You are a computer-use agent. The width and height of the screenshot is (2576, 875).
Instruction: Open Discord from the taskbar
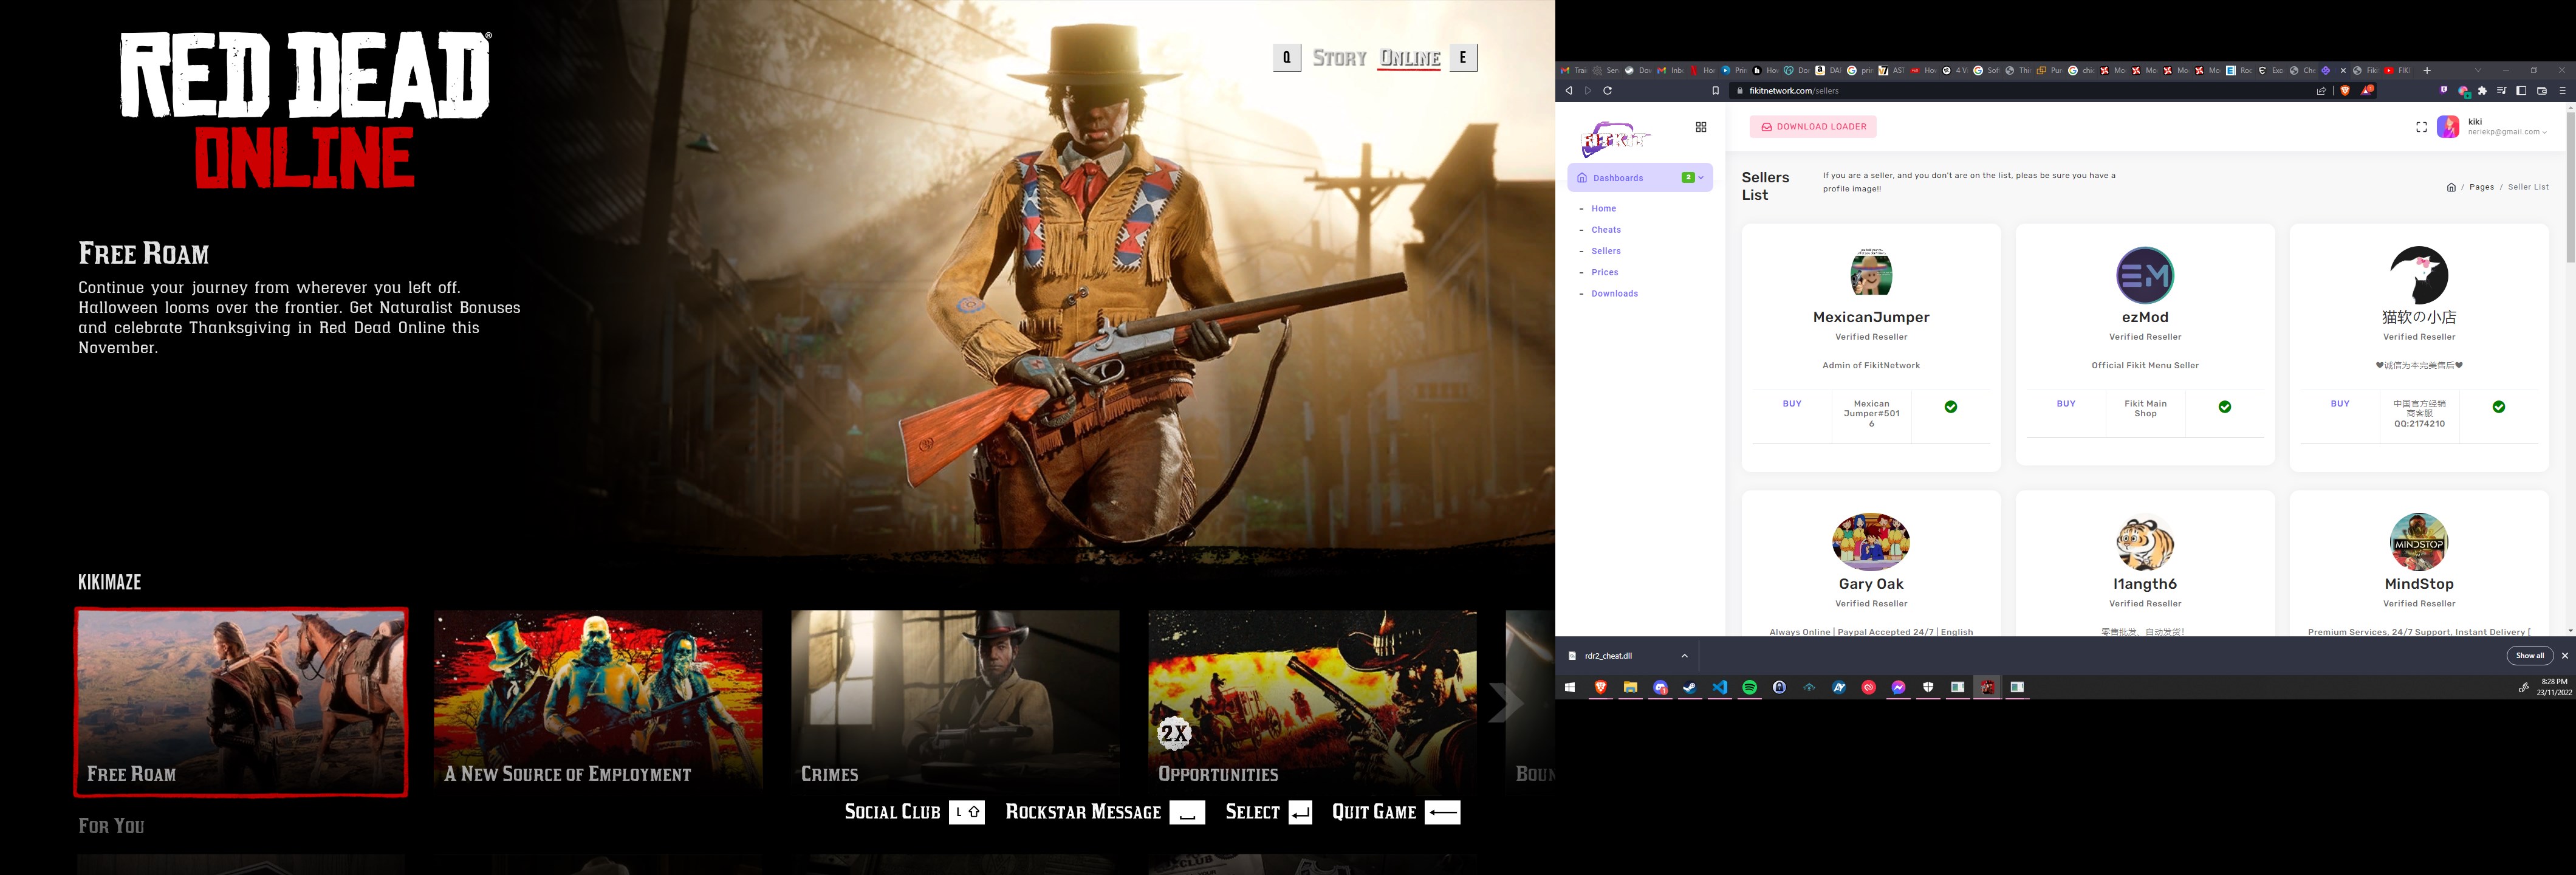tap(1661, 687)
